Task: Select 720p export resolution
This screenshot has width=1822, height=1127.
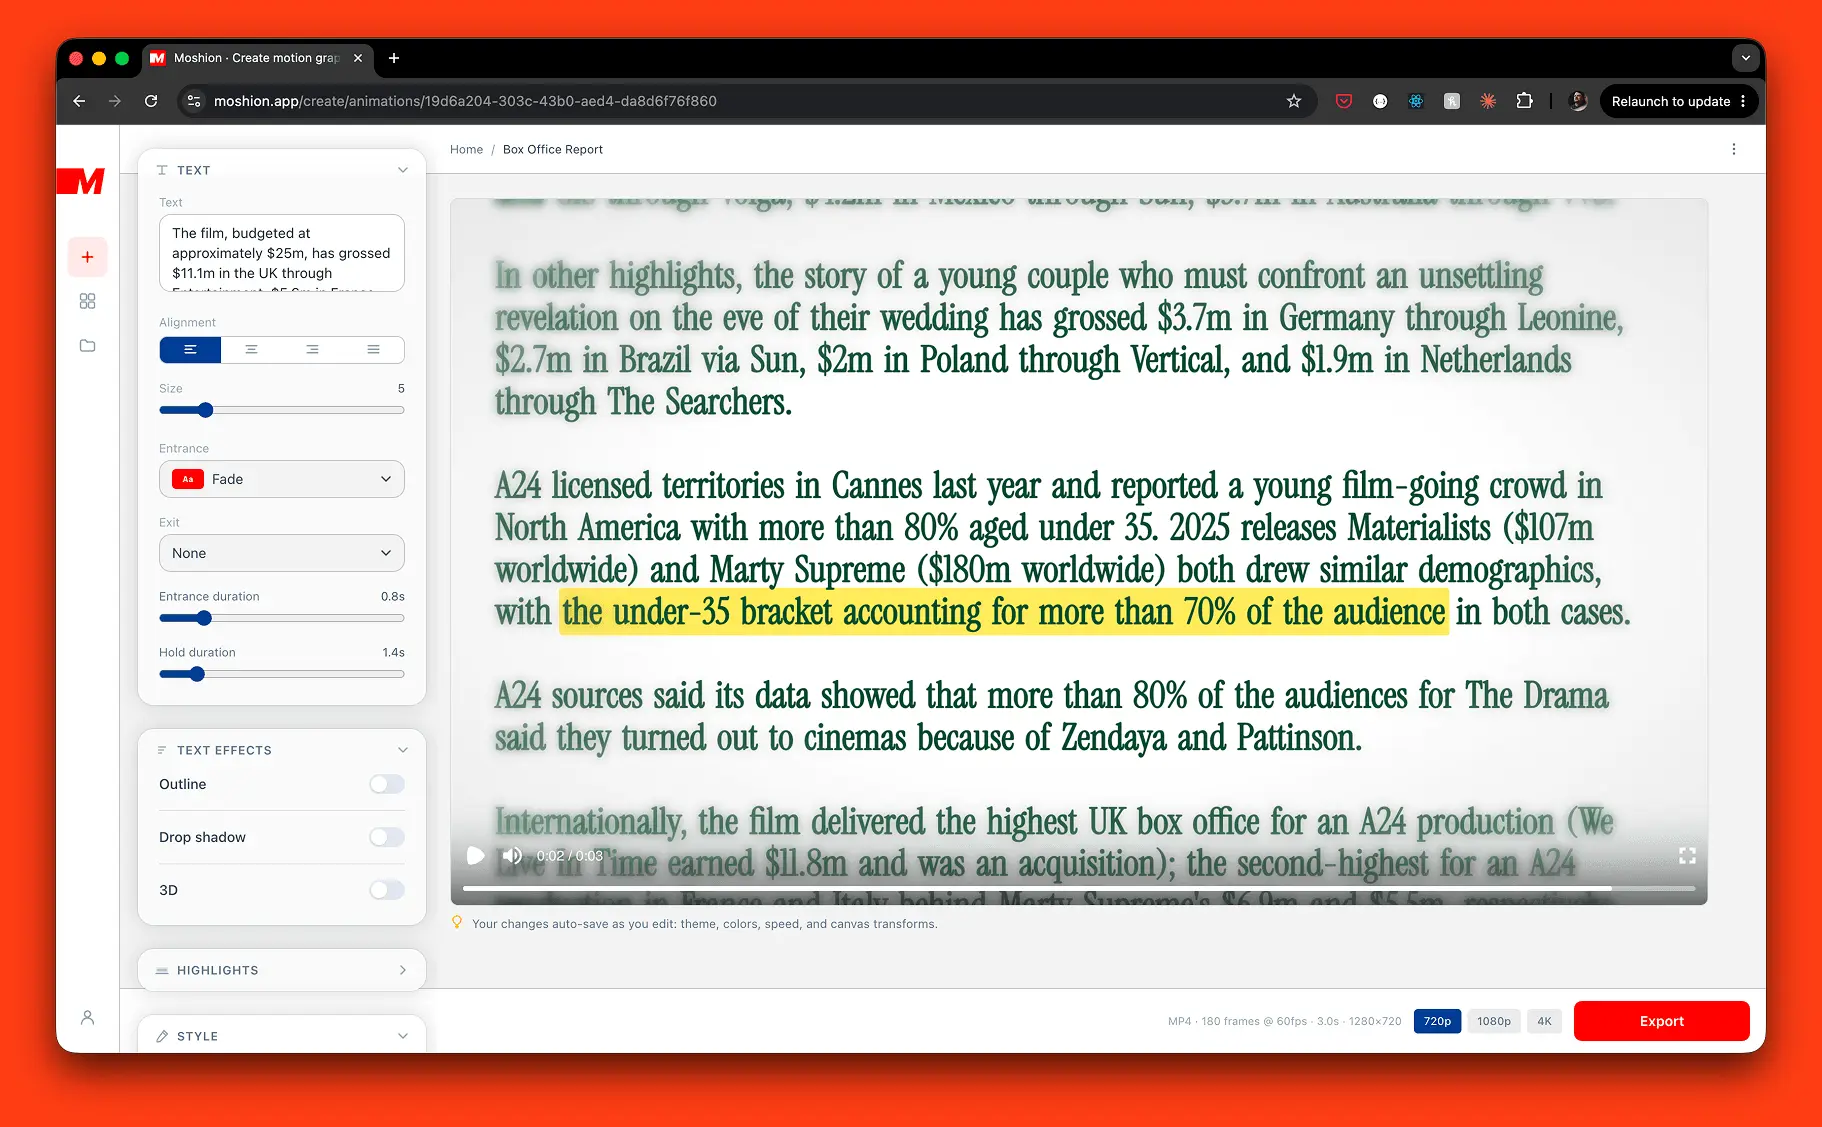Action: click(x=1437, y=1021)
